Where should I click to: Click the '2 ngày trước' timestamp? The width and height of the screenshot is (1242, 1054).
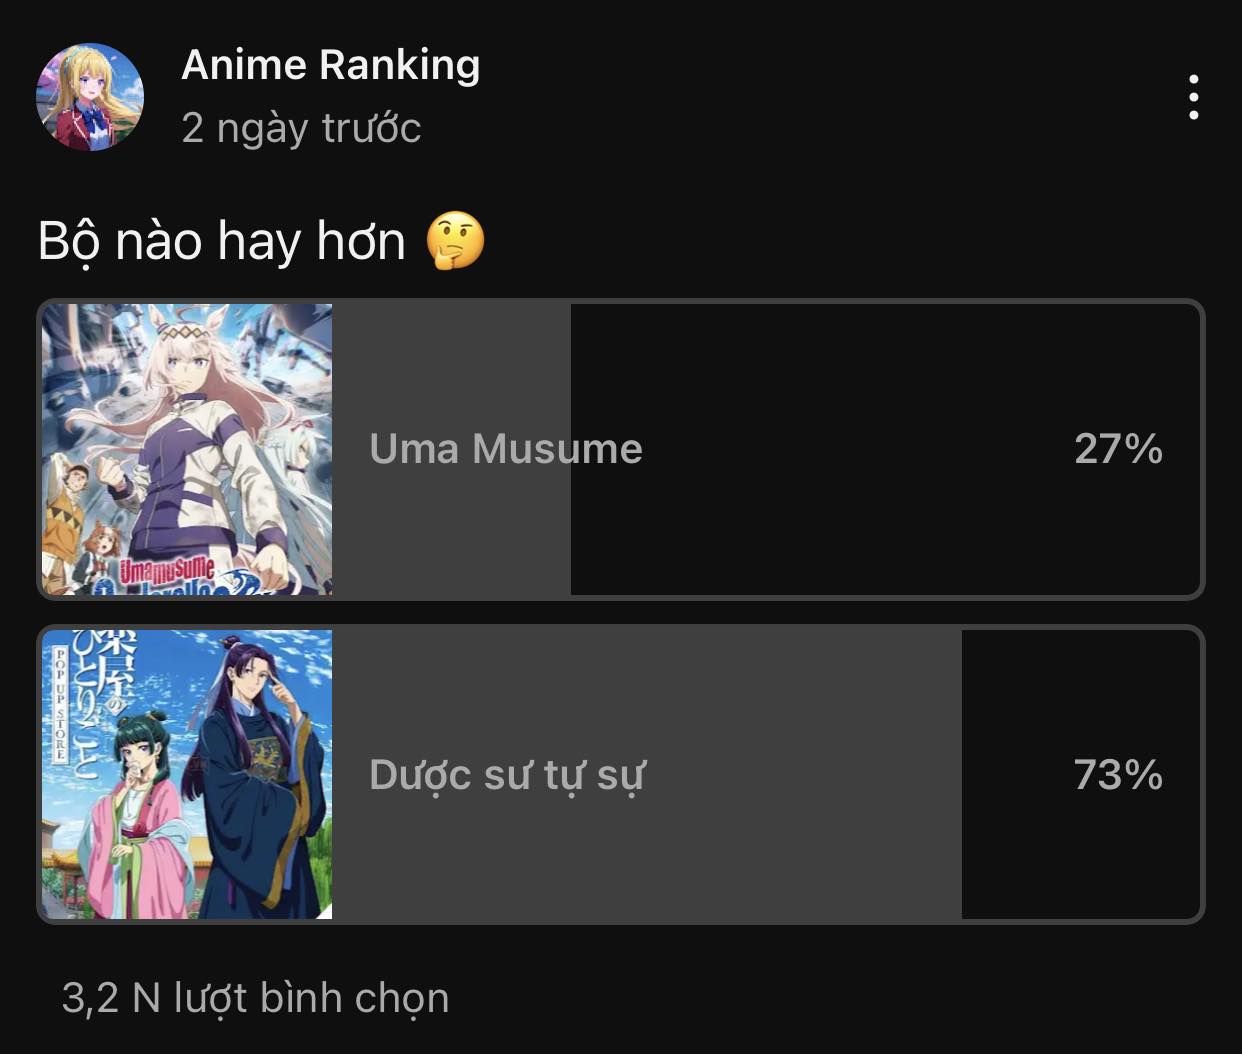click(x=301, y=128)
